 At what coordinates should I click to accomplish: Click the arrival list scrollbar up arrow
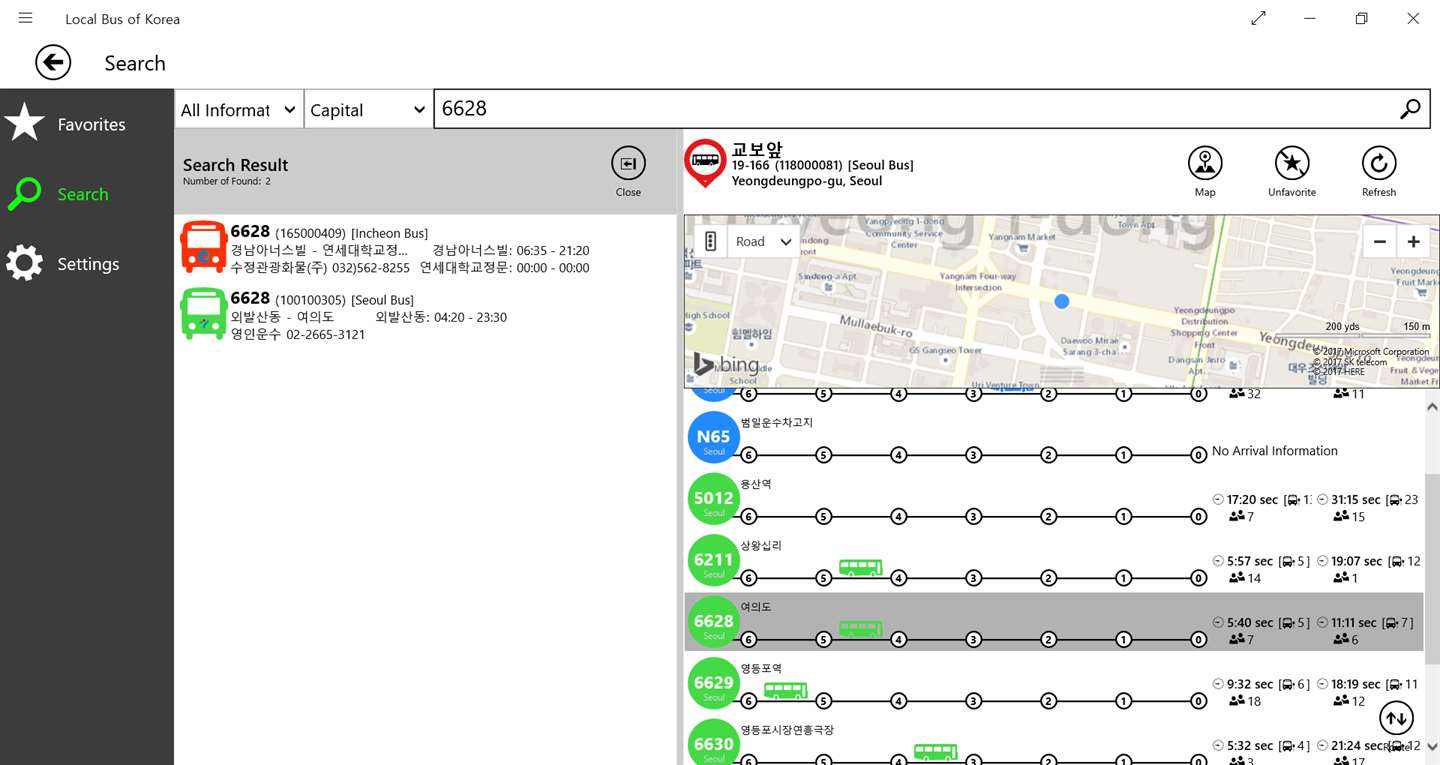tap(1432, 407)
